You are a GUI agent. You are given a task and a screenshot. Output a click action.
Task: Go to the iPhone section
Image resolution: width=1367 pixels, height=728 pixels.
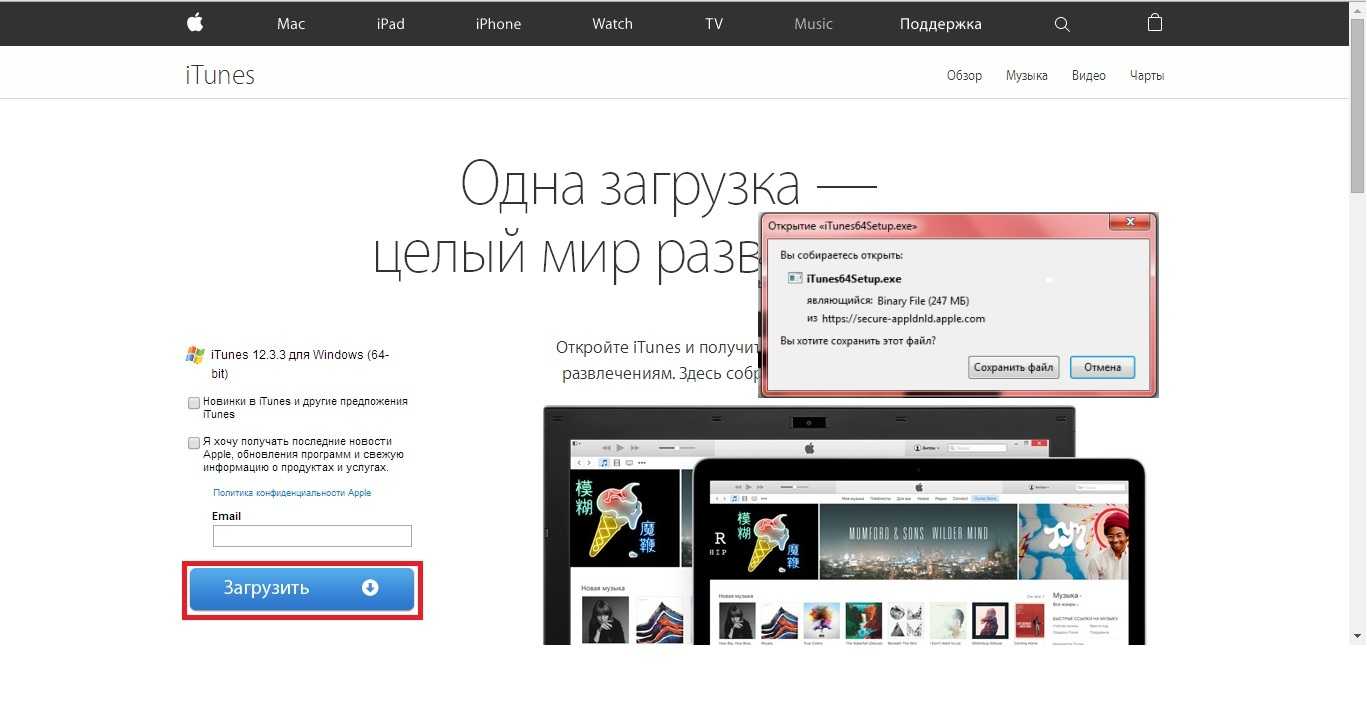click(498, 24)
